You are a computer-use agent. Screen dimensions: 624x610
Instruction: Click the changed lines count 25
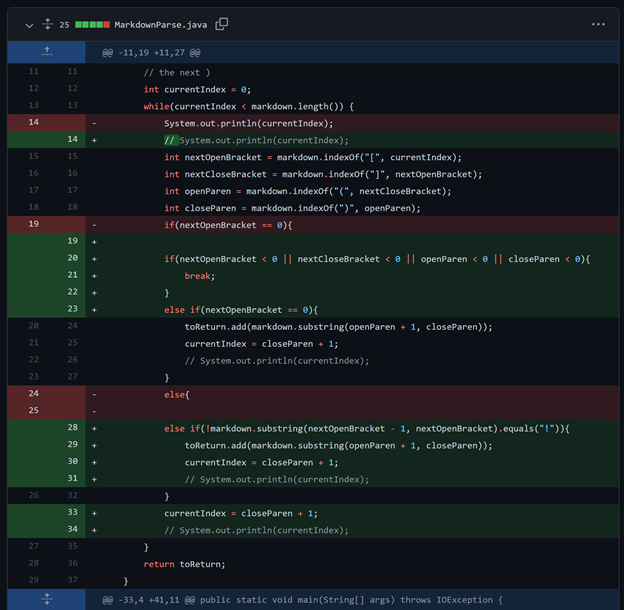[x=64, y=25]
